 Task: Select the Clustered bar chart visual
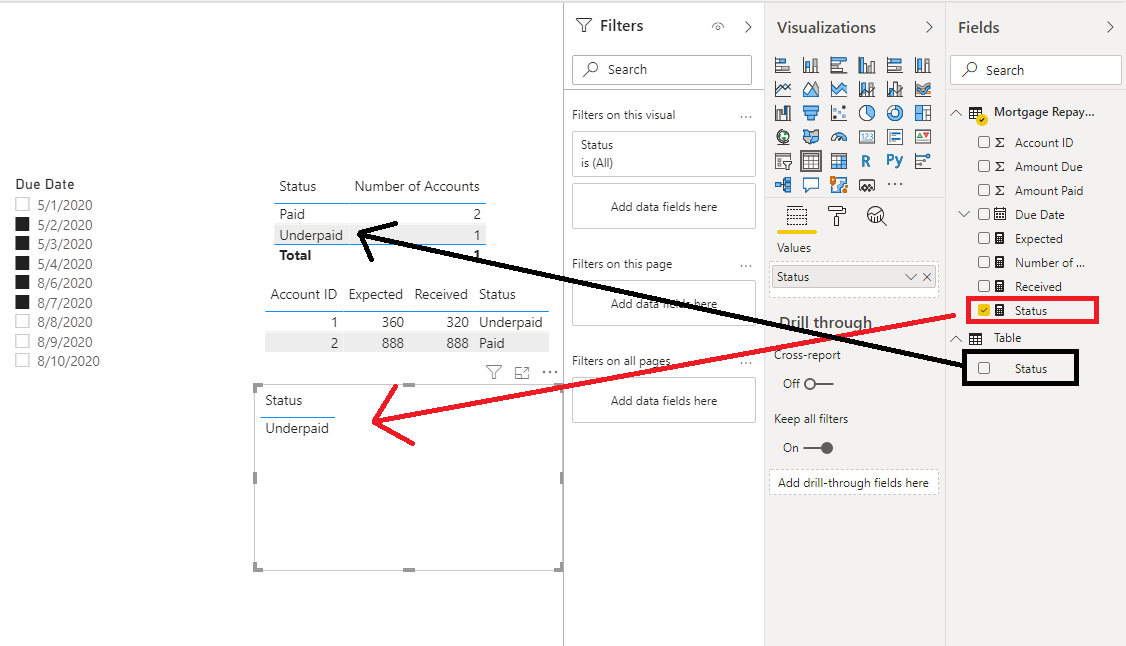(x=839, y=65)
